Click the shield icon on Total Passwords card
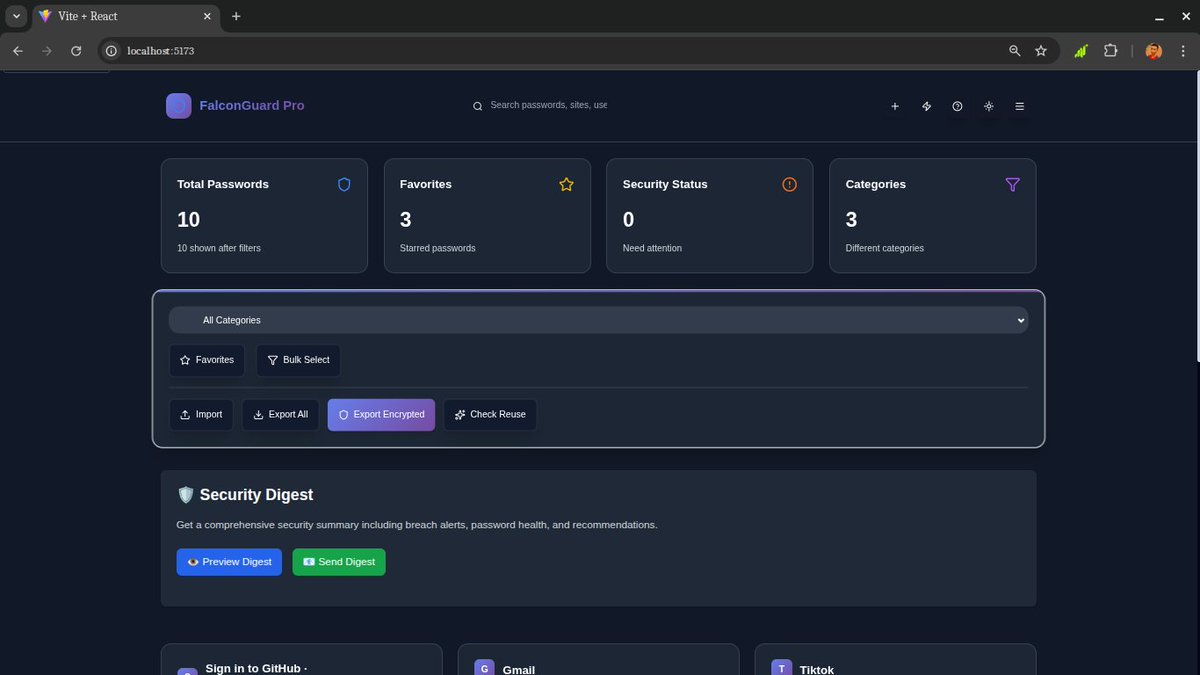The width and height of the screenshot is (1200, 675). [344, 184]
